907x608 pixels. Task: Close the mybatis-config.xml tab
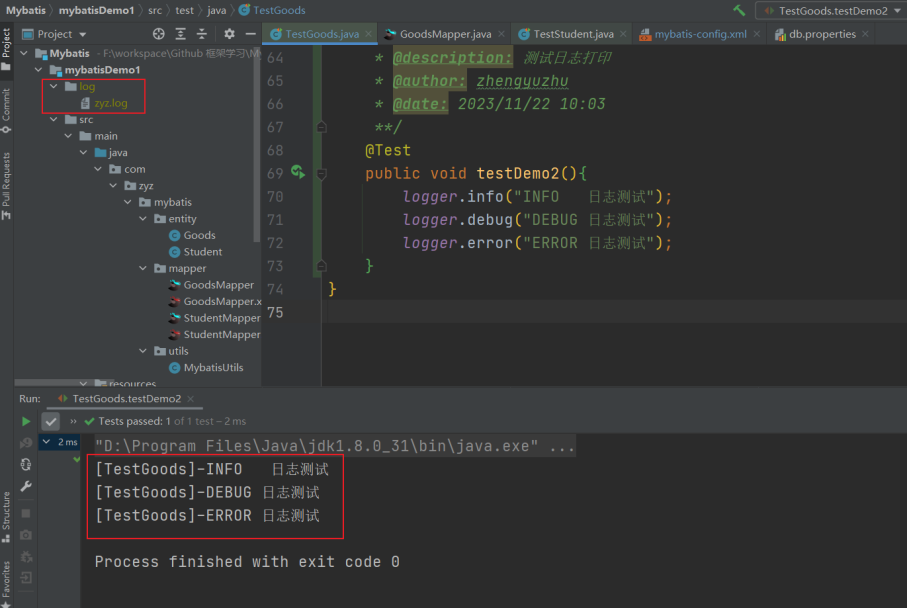756,34
